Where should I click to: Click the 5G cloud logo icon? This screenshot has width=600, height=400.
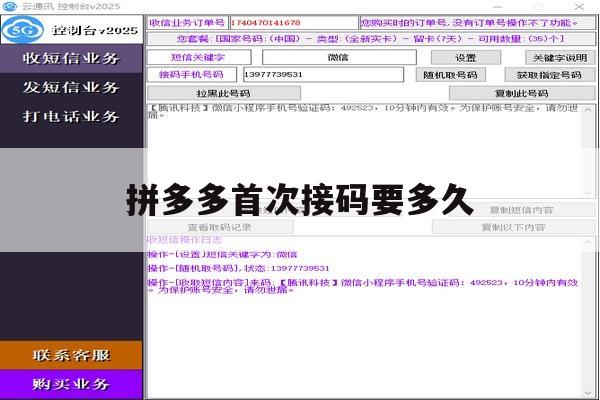click(23, 29)
